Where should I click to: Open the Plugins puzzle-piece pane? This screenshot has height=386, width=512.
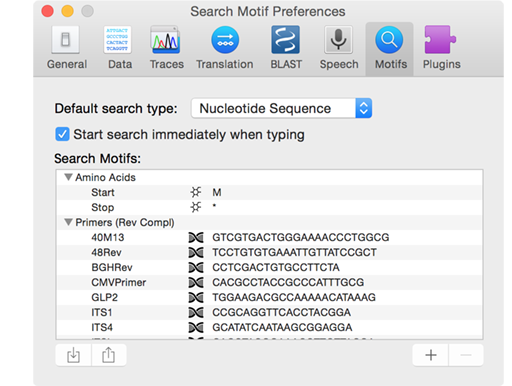(441, 48)
